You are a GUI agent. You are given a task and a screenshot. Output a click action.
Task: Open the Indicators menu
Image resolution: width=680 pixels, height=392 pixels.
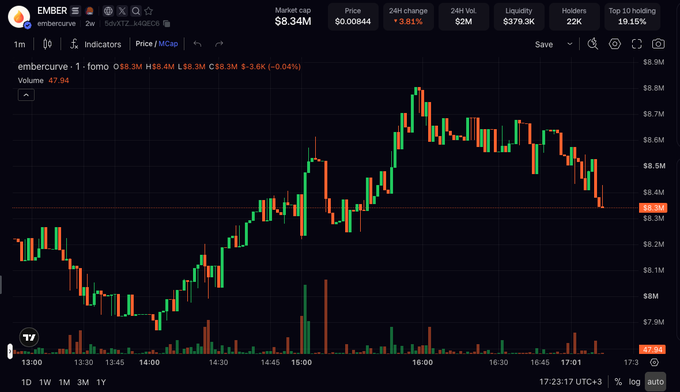pyautogui.click(x=96, y=44)
